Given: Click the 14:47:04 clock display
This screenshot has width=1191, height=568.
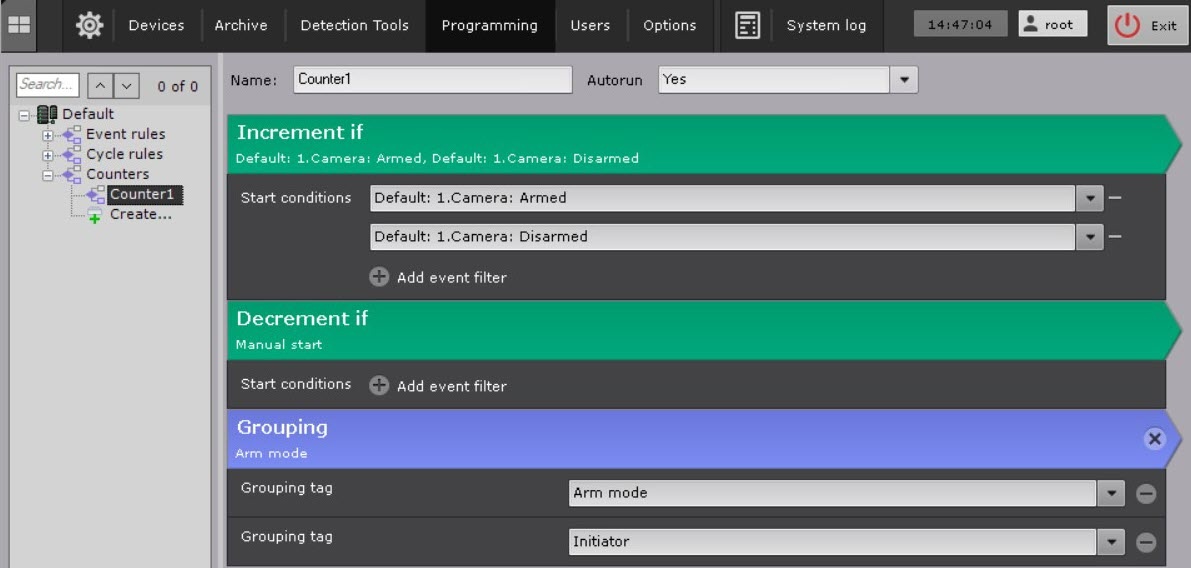Looking at the screenshot, I should 960,24.
